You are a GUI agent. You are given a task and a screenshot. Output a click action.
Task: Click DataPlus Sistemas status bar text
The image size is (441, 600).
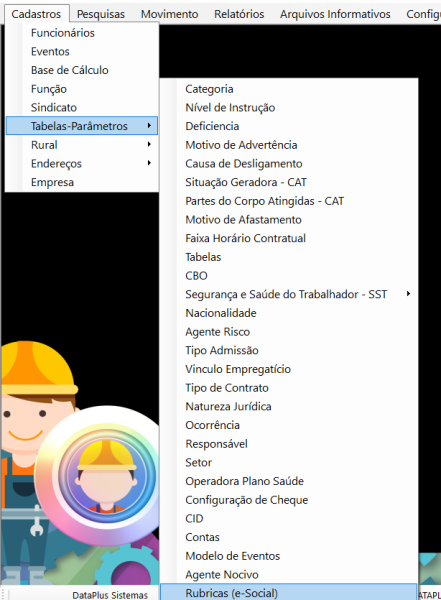(x=110, y=595)
